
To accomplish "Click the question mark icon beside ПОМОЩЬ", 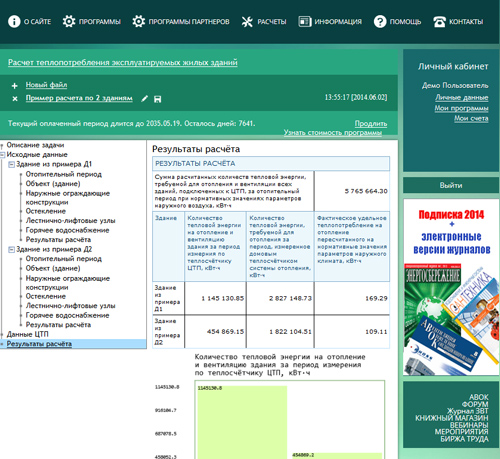I will point(380,22).
